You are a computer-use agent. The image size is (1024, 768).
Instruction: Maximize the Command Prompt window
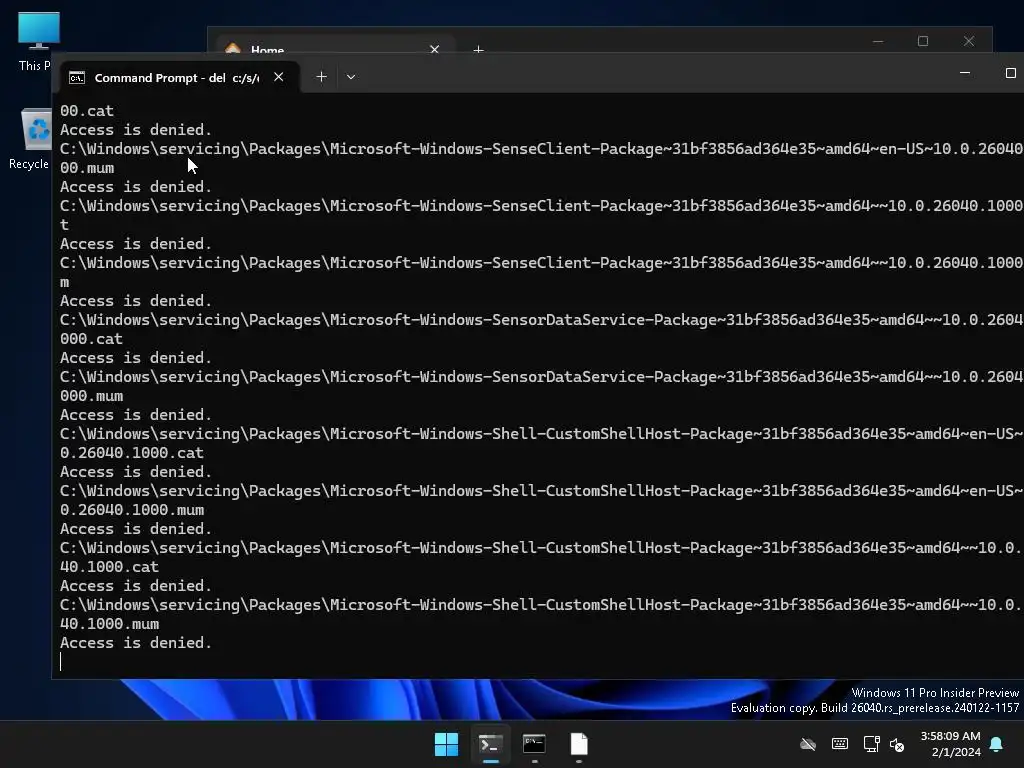click(1010, 73)
